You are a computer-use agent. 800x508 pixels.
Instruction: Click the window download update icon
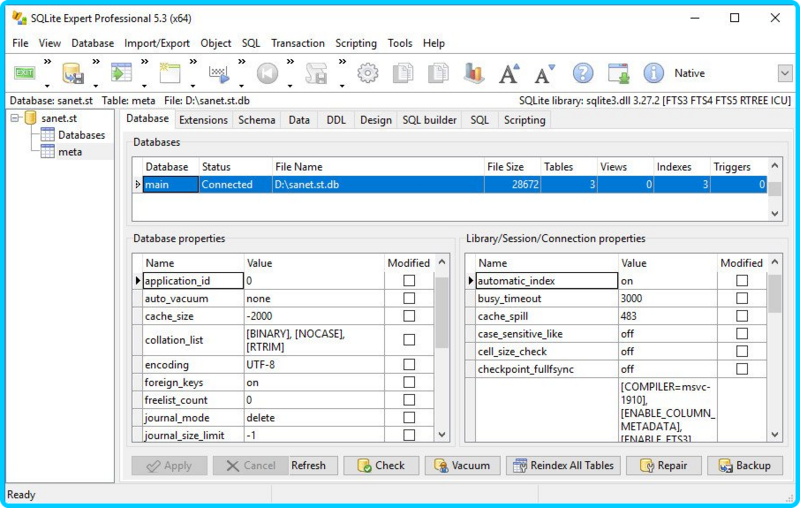pyautogui.click(x=618, y=73)
